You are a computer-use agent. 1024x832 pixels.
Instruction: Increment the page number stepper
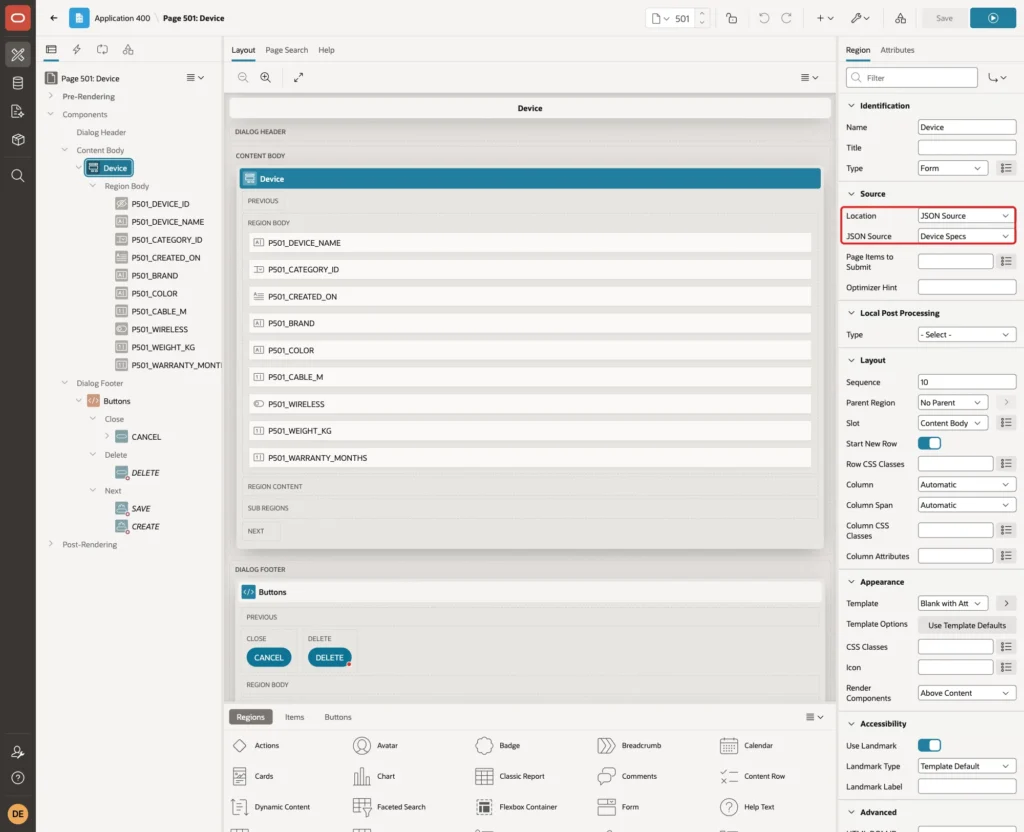701,14
